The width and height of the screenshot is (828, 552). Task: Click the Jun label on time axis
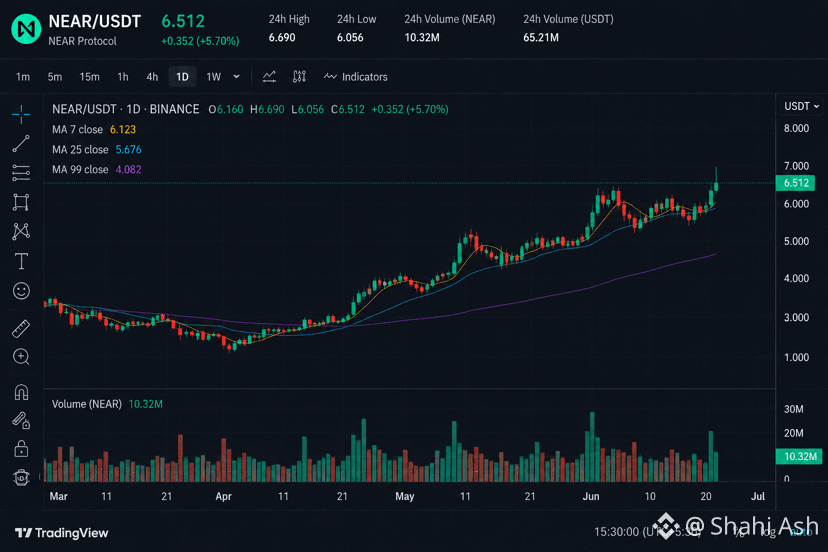pos(591,496)
